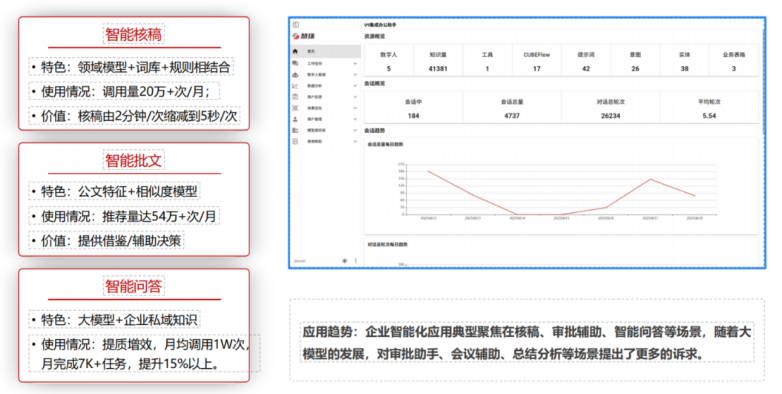Click the CUBEFlow 17 stat card

[x=537, y=61]
